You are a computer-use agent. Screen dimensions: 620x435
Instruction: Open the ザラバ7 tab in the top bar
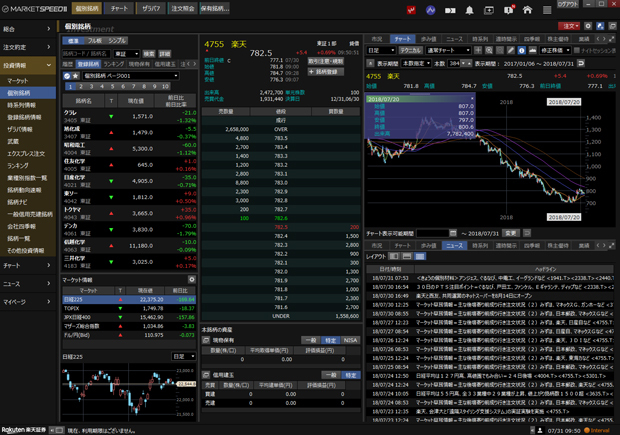click(x=151, y=8)
